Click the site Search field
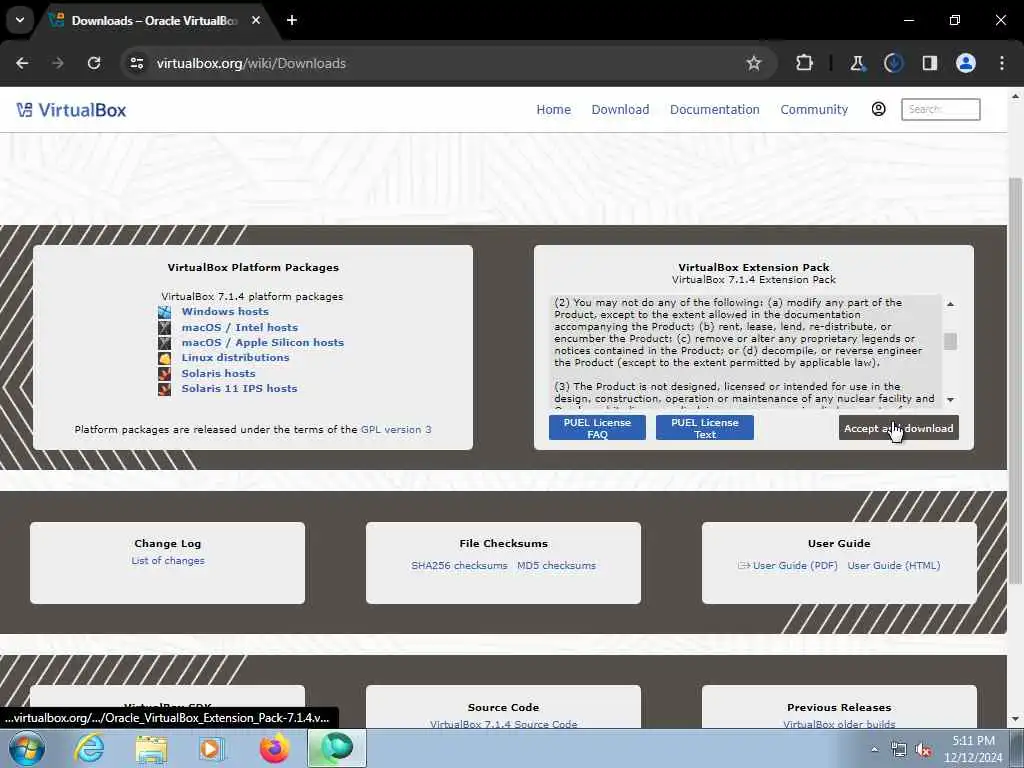Viewport: 1024px width, 768px height. [x=940, y=109]
